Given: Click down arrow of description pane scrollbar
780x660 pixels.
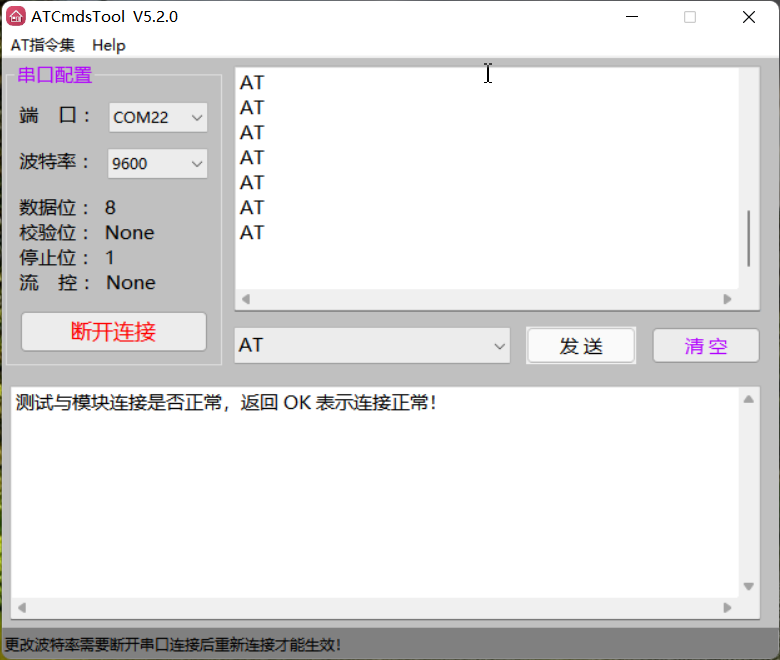Looking at the screenshot, I should [x=749, y=586].
